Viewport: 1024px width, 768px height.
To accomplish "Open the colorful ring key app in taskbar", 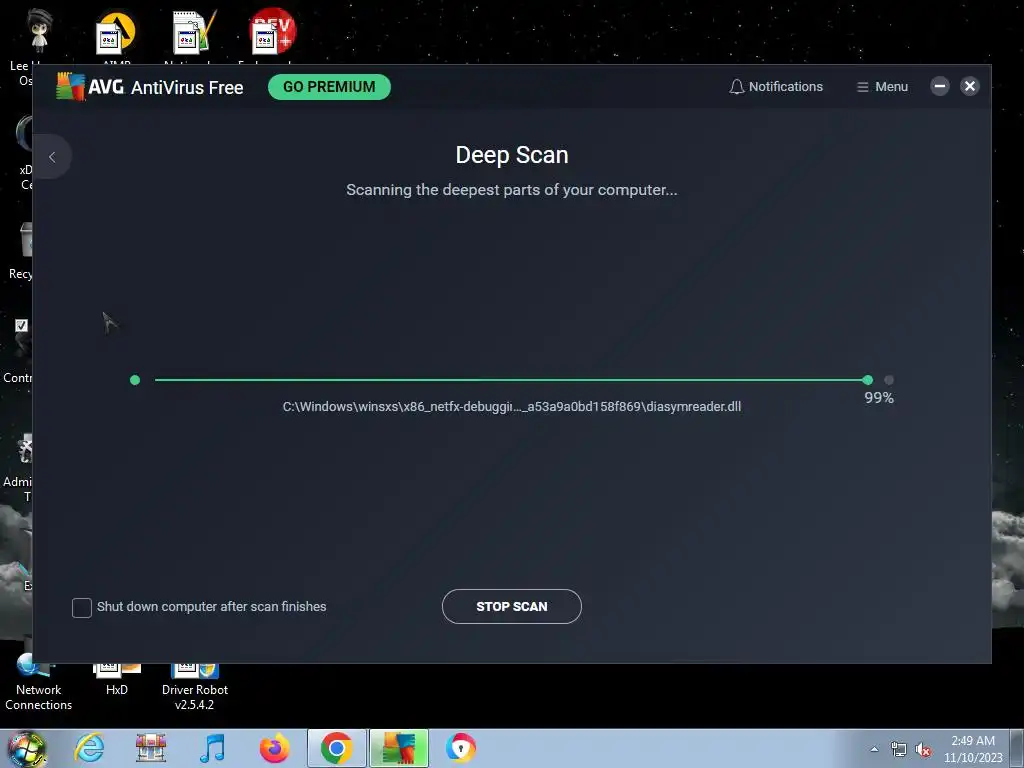I will coord(460,748).
